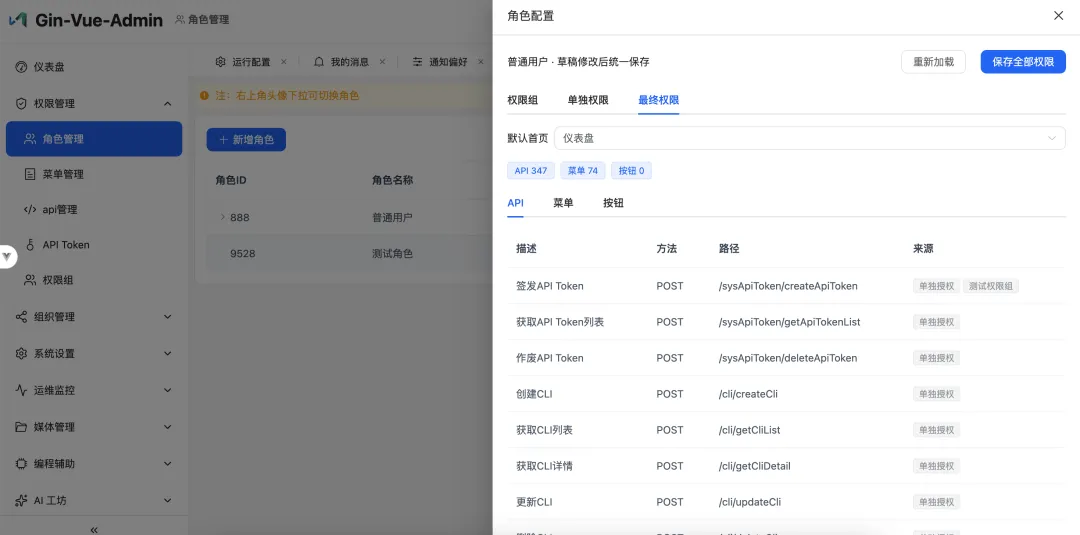Click the 菜单 74 count badge

click(x=583, y=171)
